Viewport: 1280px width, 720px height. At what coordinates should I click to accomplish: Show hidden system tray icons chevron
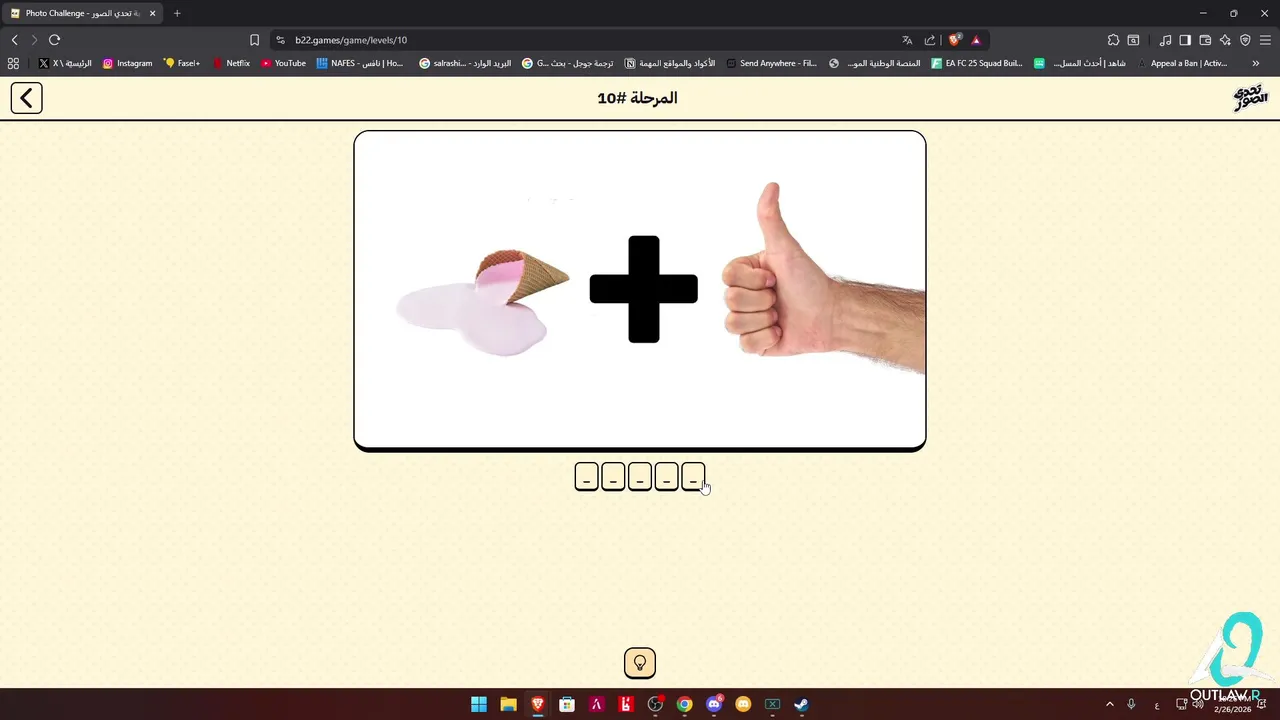click(x=1109, y=704)
